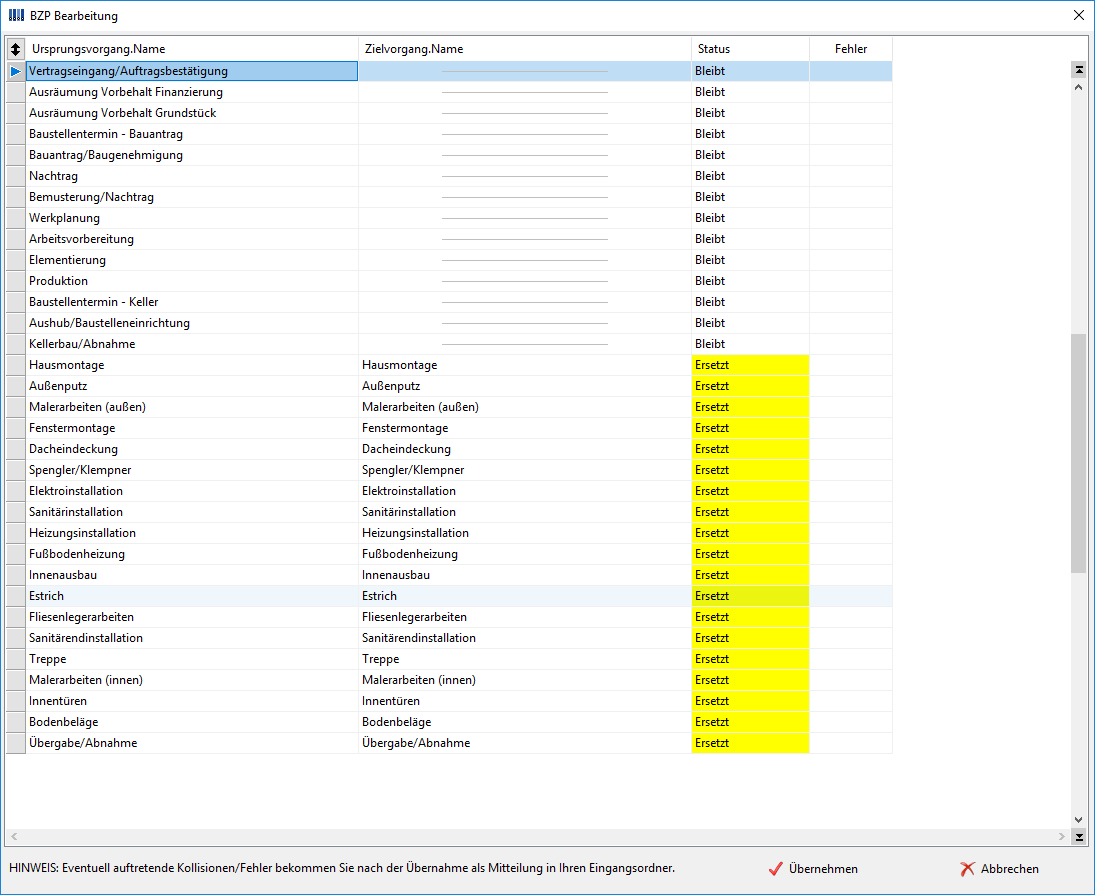
Task: Click the grey row selector beside Dacheindeckung
Action: (15, 449)
